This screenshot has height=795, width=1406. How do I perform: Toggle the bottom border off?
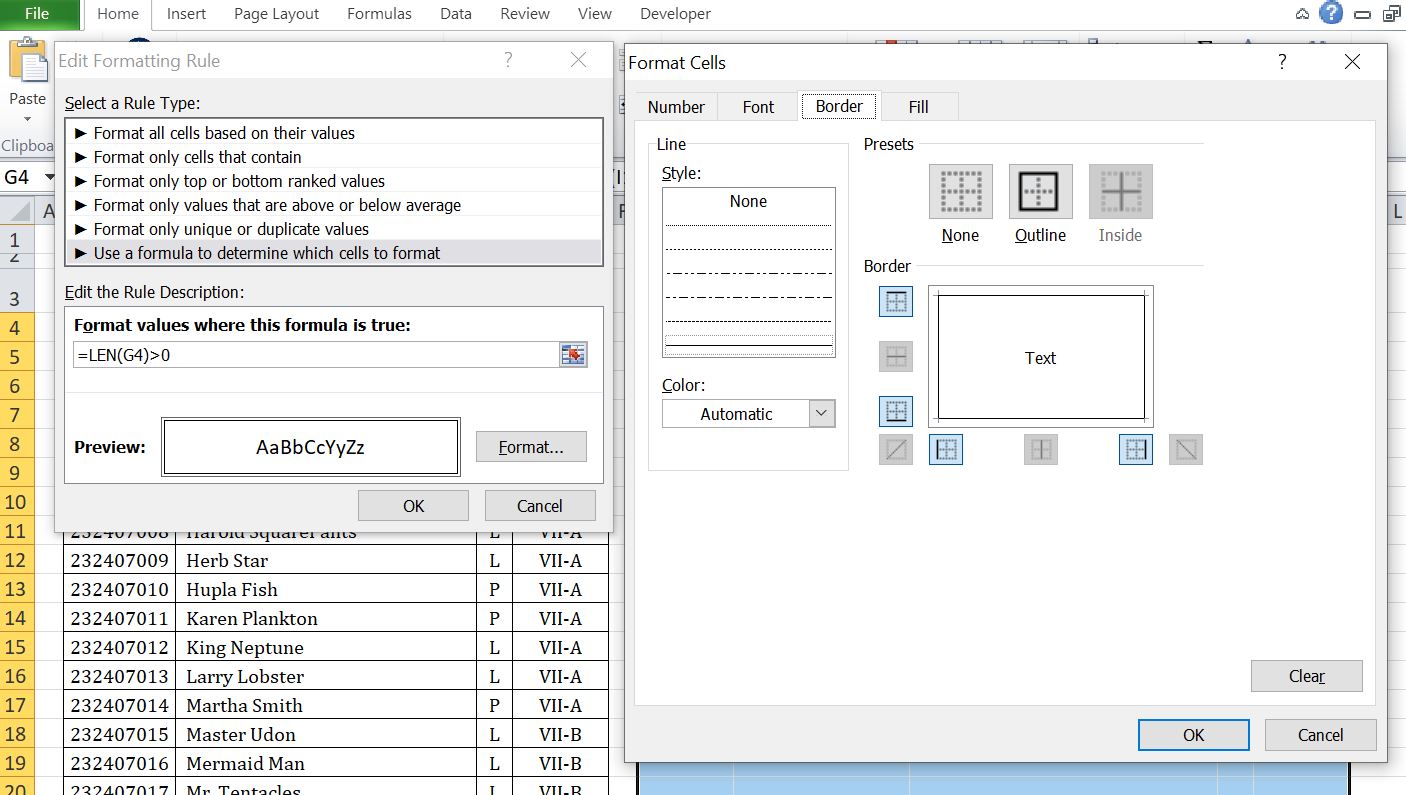[x=895, y=411]
